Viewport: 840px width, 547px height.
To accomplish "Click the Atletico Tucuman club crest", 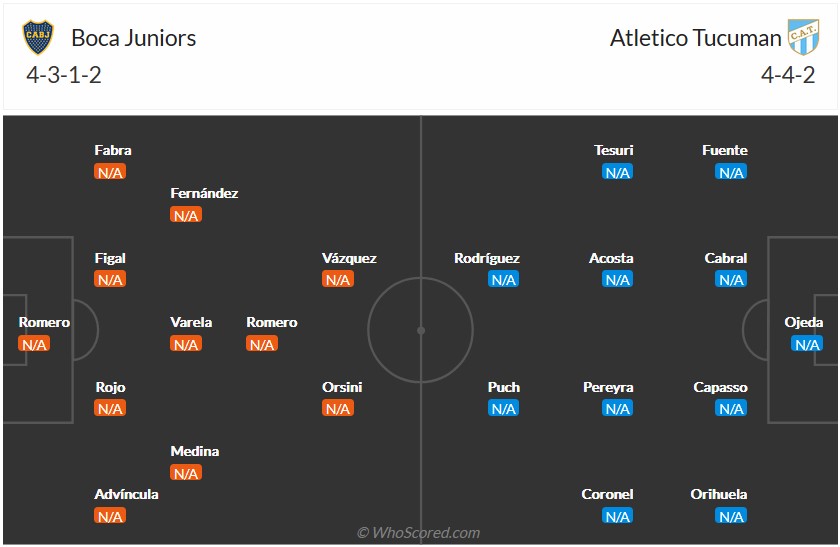I will click(x=803, y=38).
